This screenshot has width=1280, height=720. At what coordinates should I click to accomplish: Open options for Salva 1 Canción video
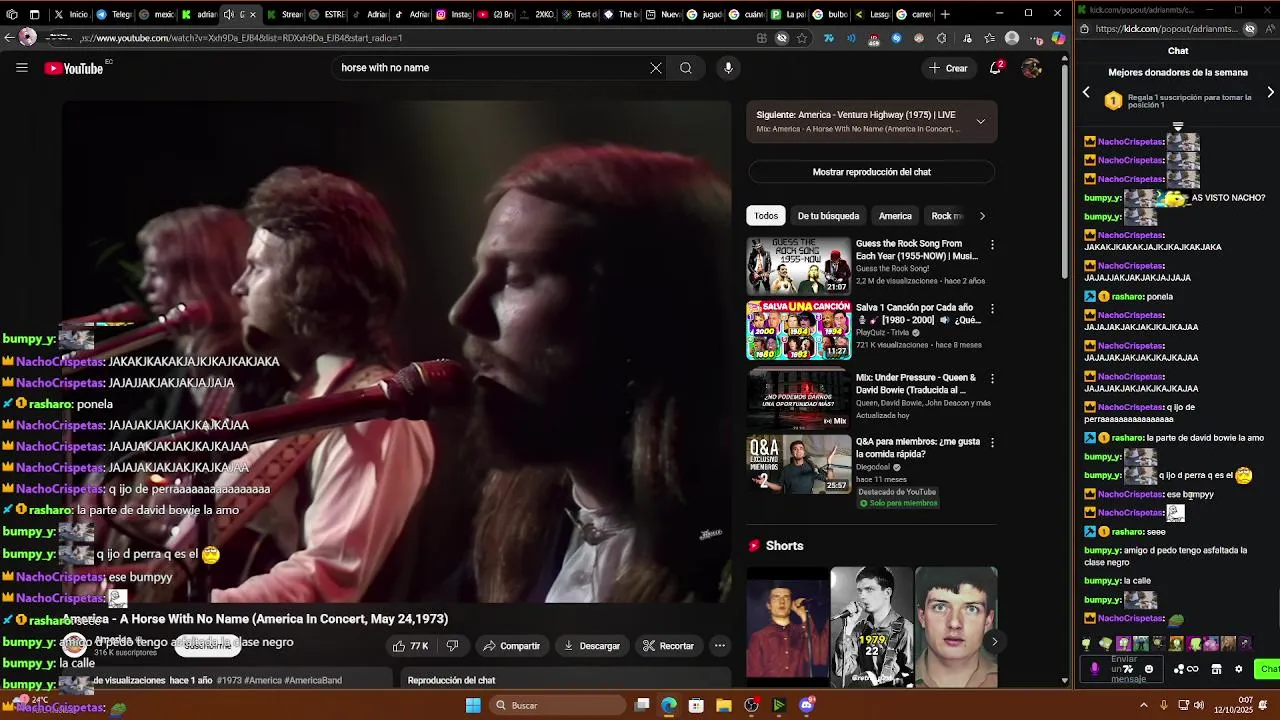992,309
